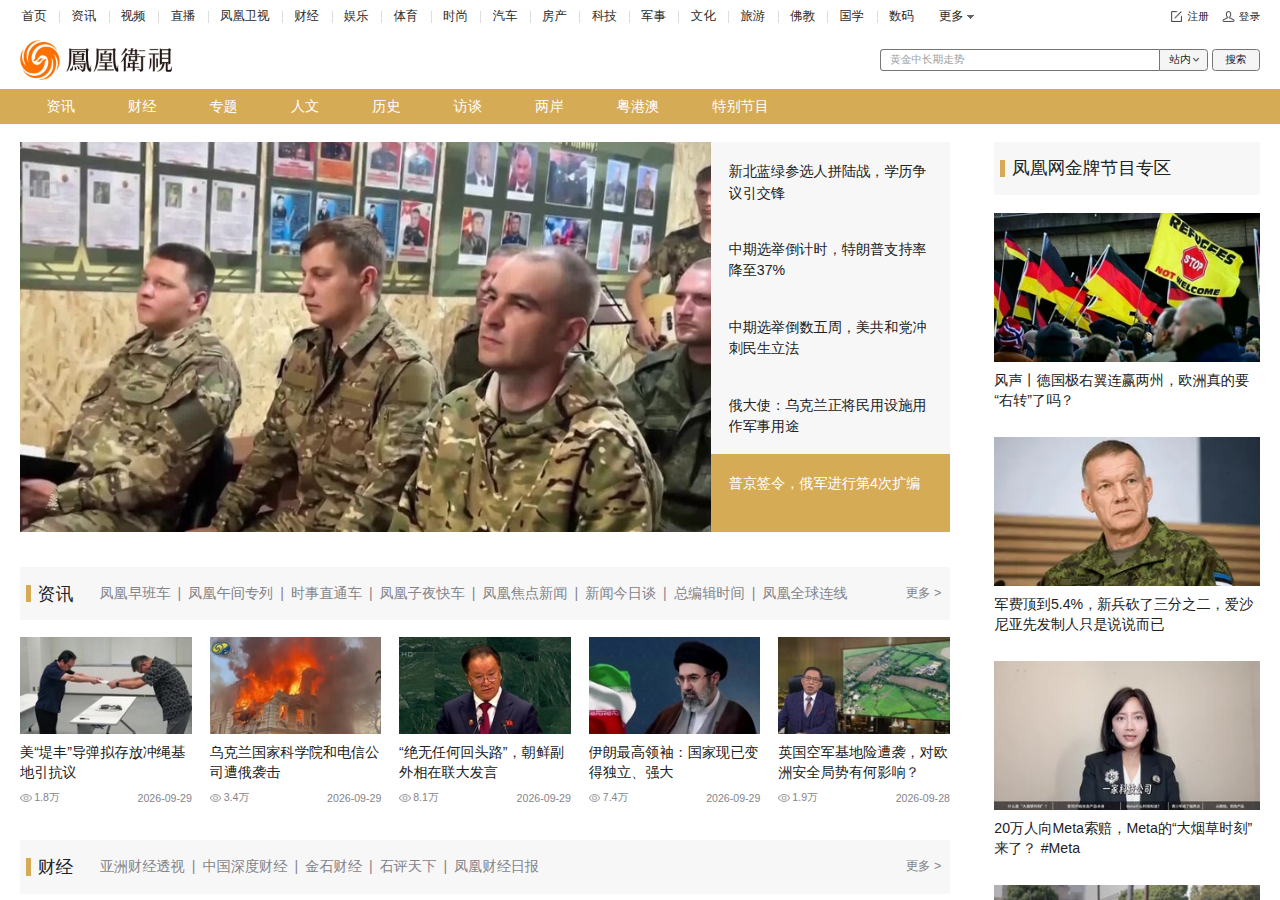
Task: Open headline 新北蓝绿参选人拼陆战
Action: [827, 182]
